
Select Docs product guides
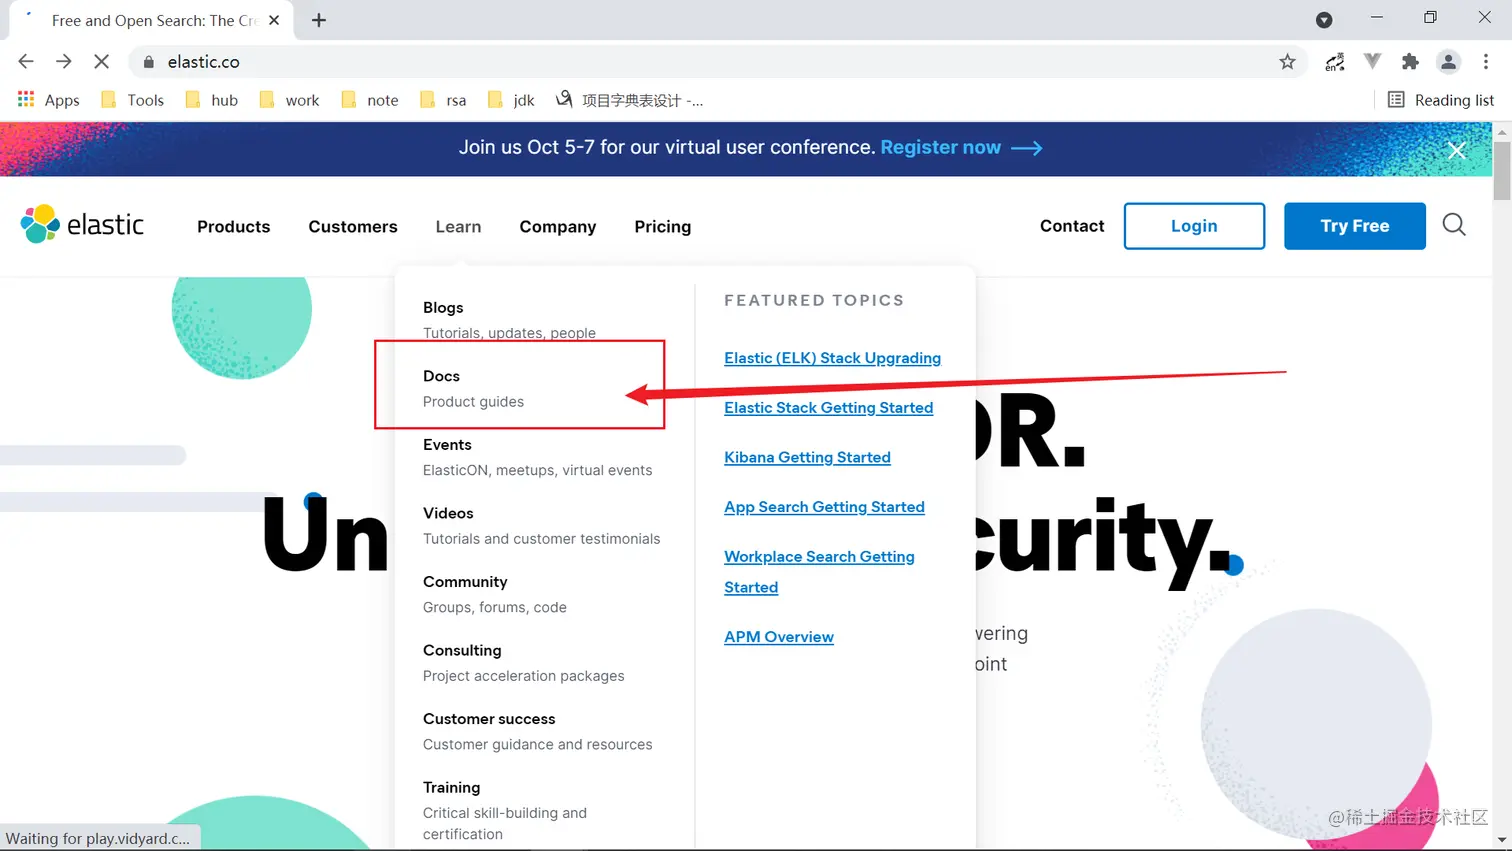473,388
